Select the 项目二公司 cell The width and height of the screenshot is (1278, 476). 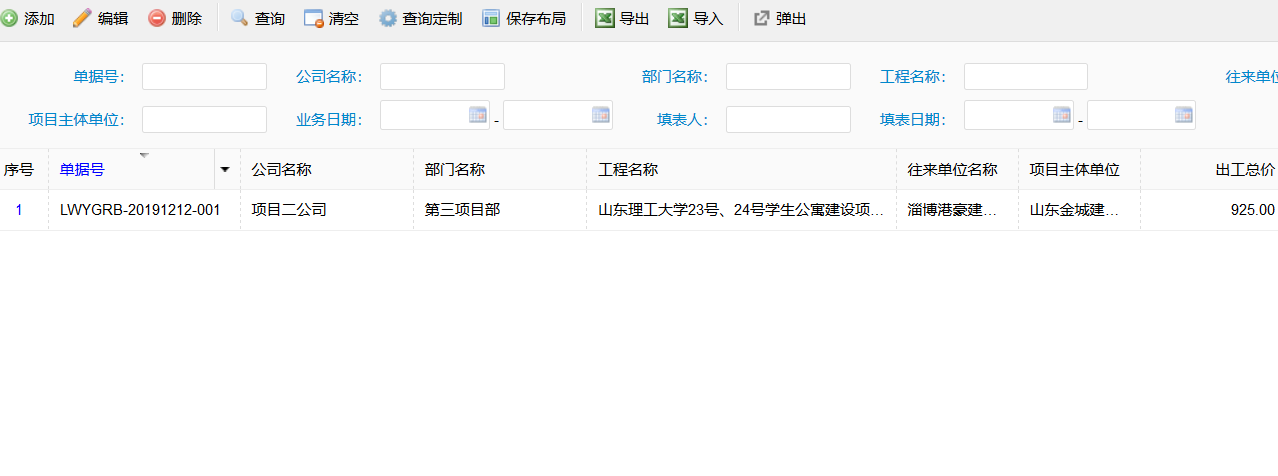tap(327, 210)
